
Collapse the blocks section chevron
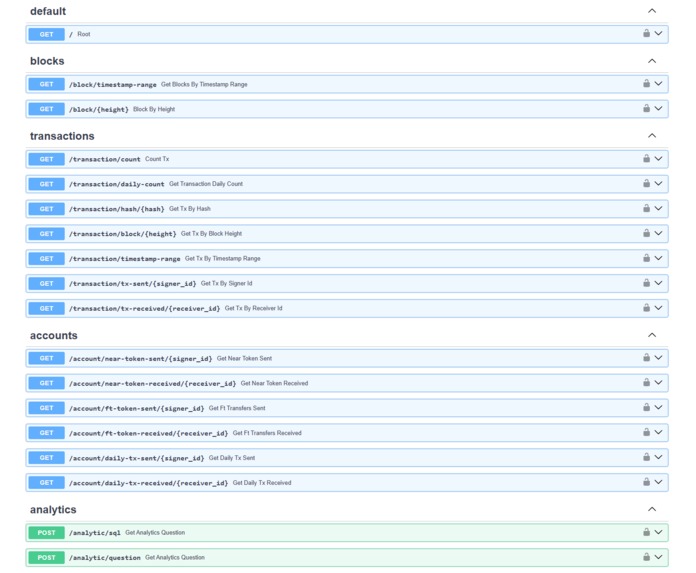coord(652,61)
